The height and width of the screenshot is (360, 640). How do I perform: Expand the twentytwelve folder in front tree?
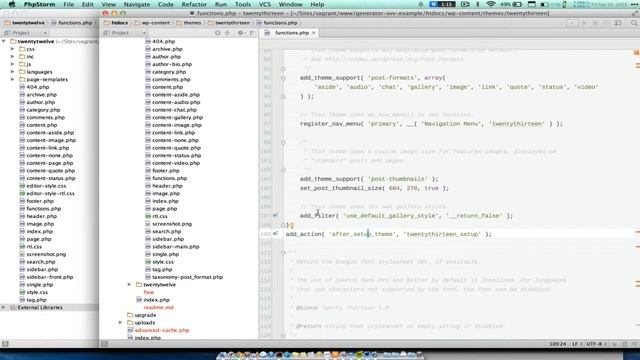pos(129,284)
